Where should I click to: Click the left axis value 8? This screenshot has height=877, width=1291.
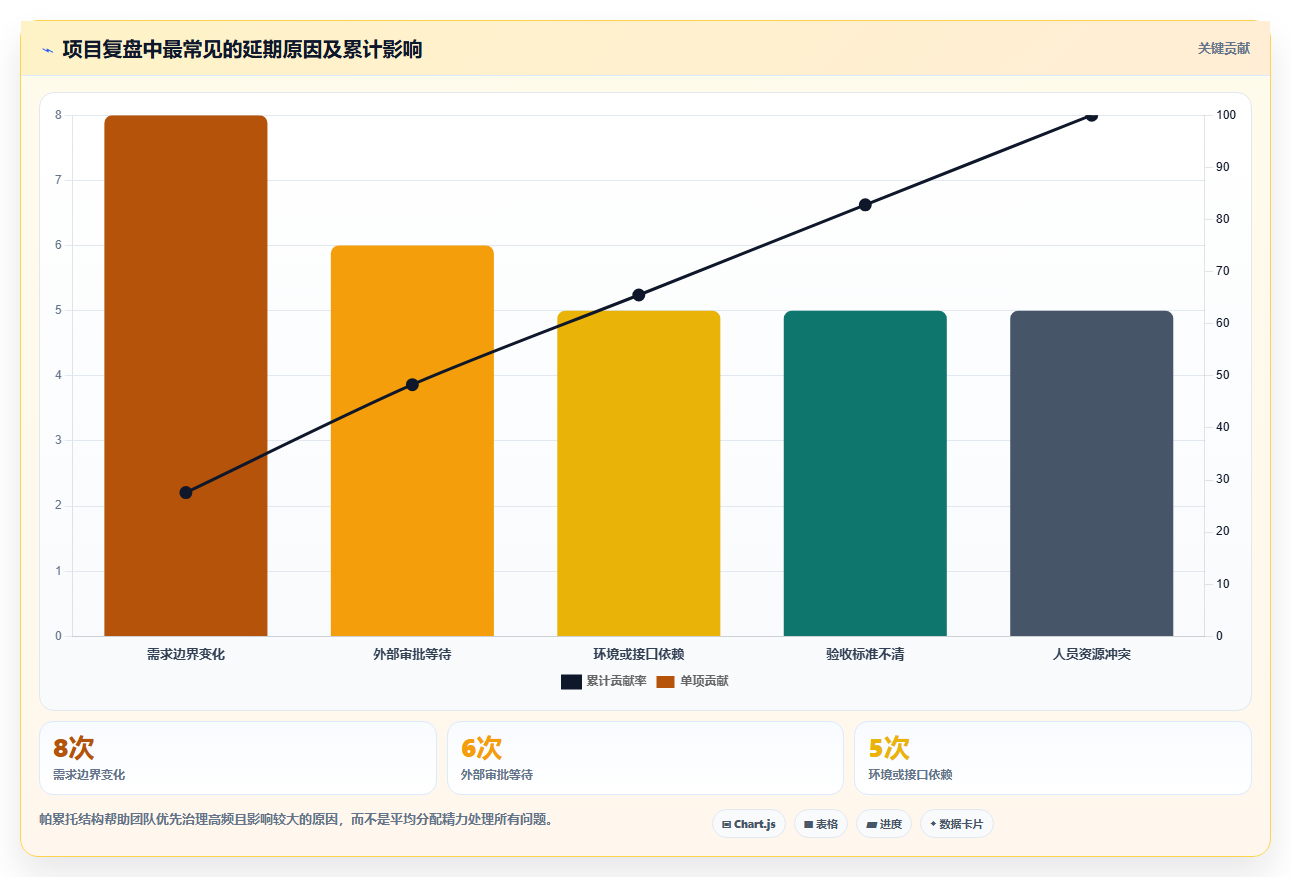(x=58, y=115)
